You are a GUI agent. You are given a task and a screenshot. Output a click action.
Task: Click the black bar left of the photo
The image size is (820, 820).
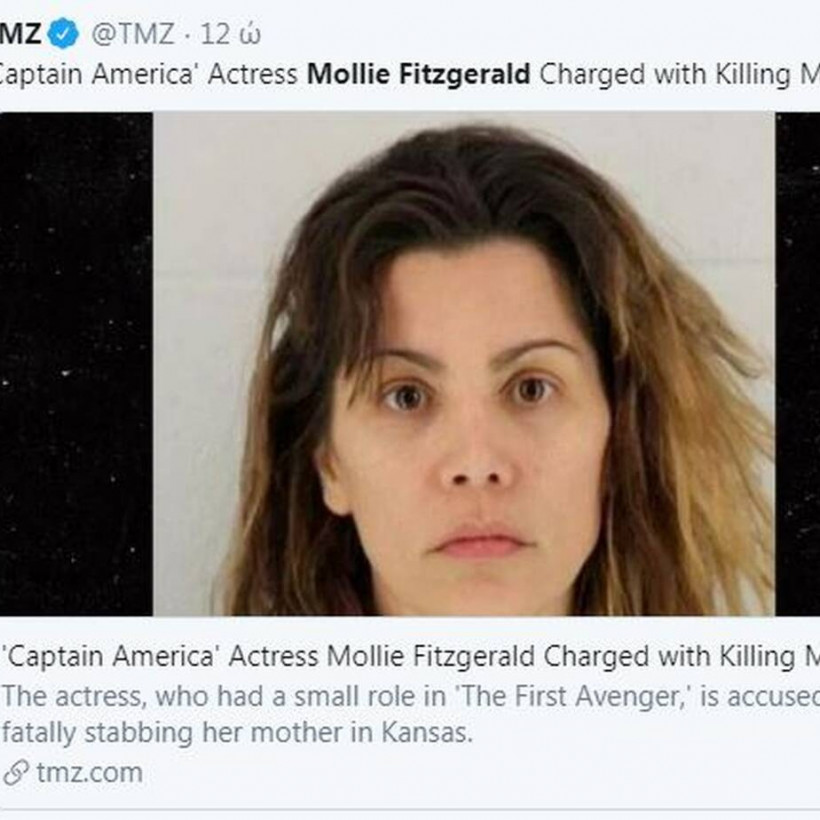pyautogui.click(x=76, y=364)
